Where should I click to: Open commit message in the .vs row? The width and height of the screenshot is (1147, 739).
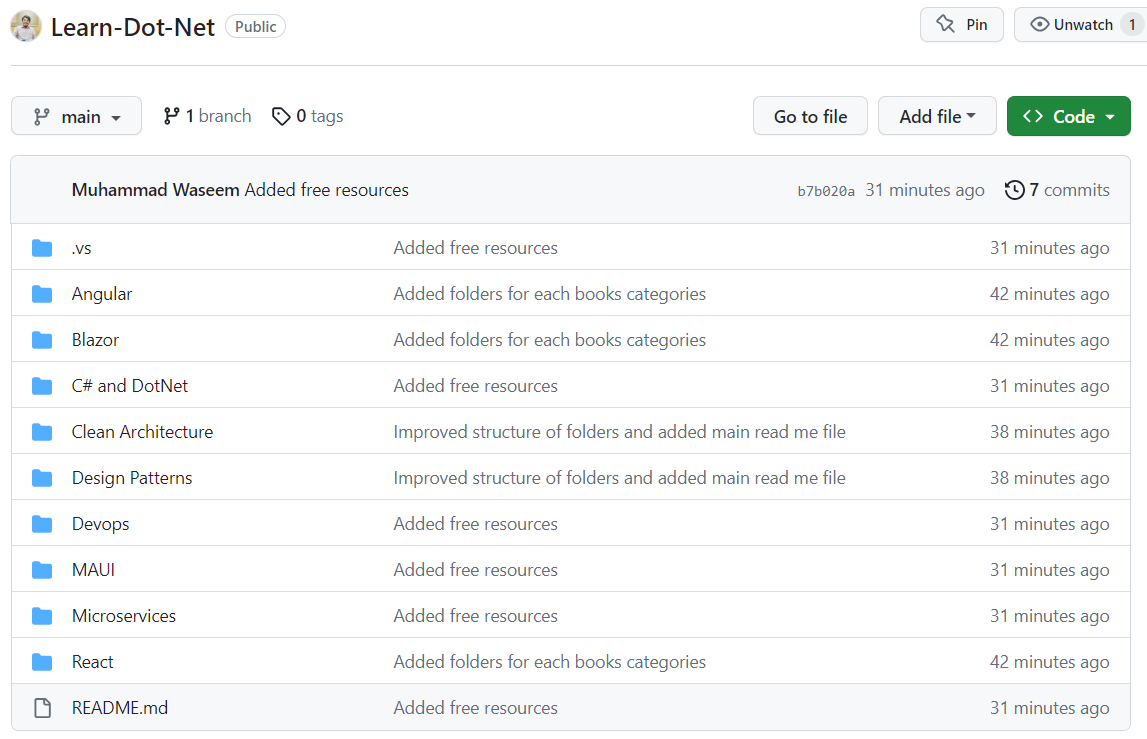click(475, 248)
